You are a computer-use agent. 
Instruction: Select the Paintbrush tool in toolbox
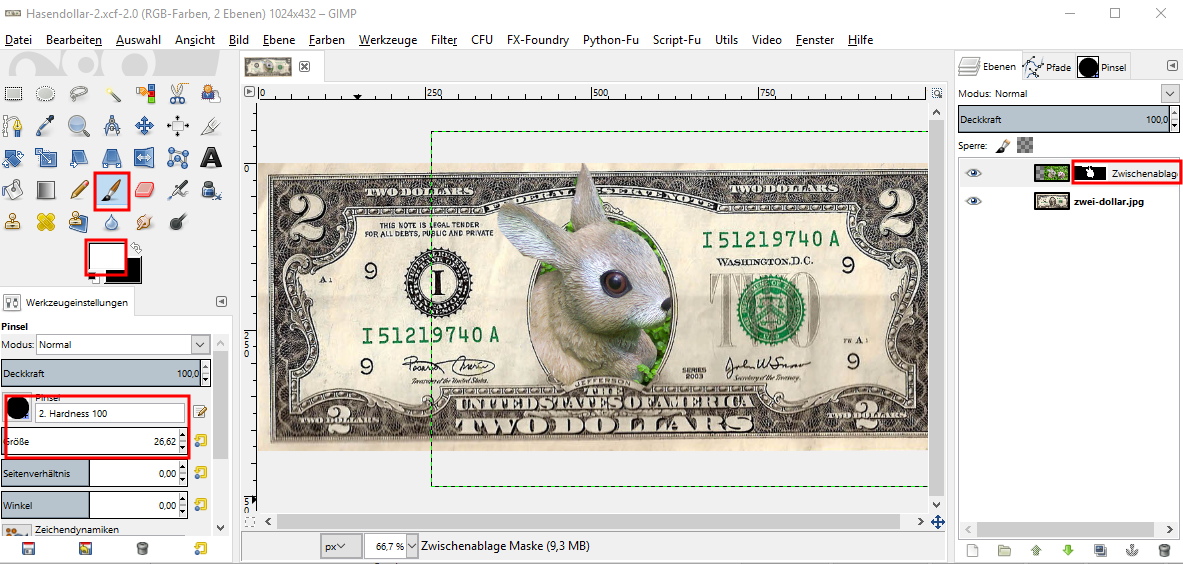pos(112,189)
